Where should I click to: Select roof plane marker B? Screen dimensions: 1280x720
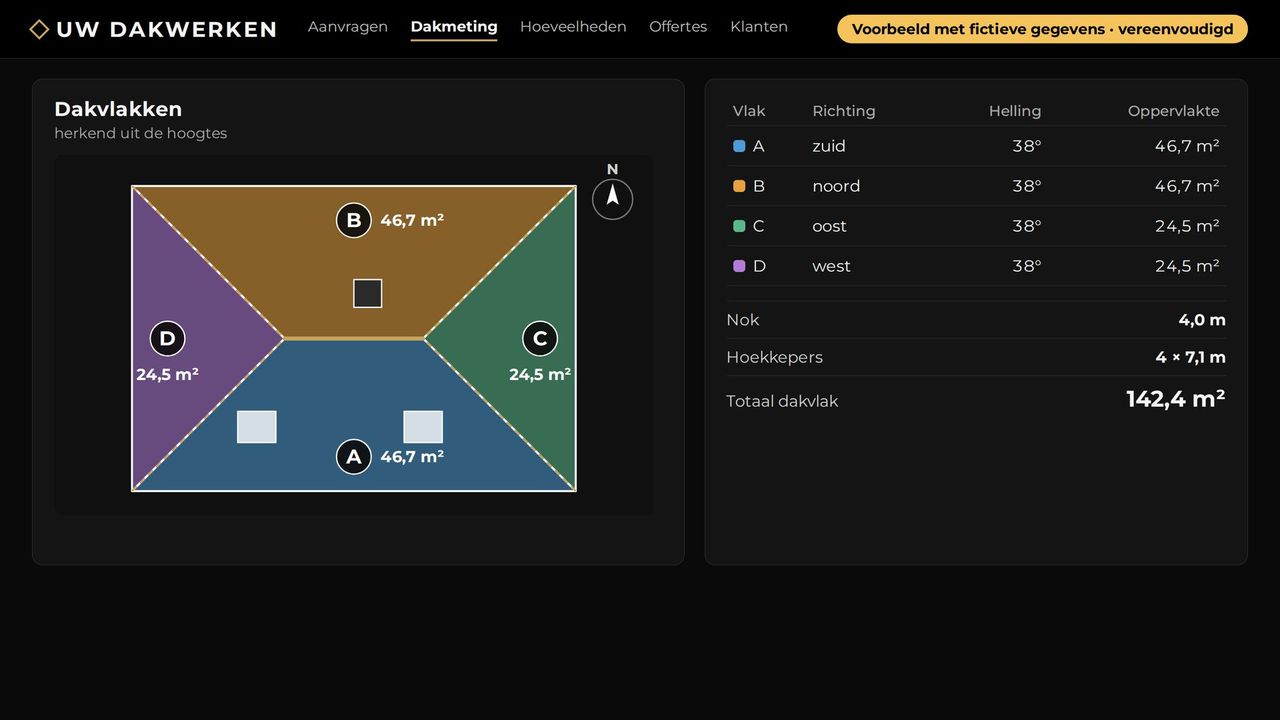[354, 220]
